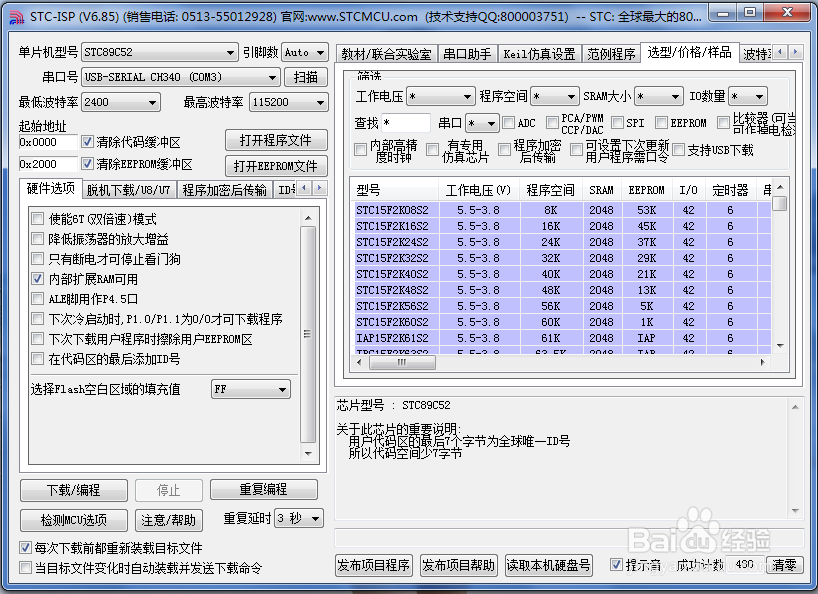This screenshot has width=818, height=594.
Task: Click the STC-ISP app icon in title bar
Action: [17, 17]
